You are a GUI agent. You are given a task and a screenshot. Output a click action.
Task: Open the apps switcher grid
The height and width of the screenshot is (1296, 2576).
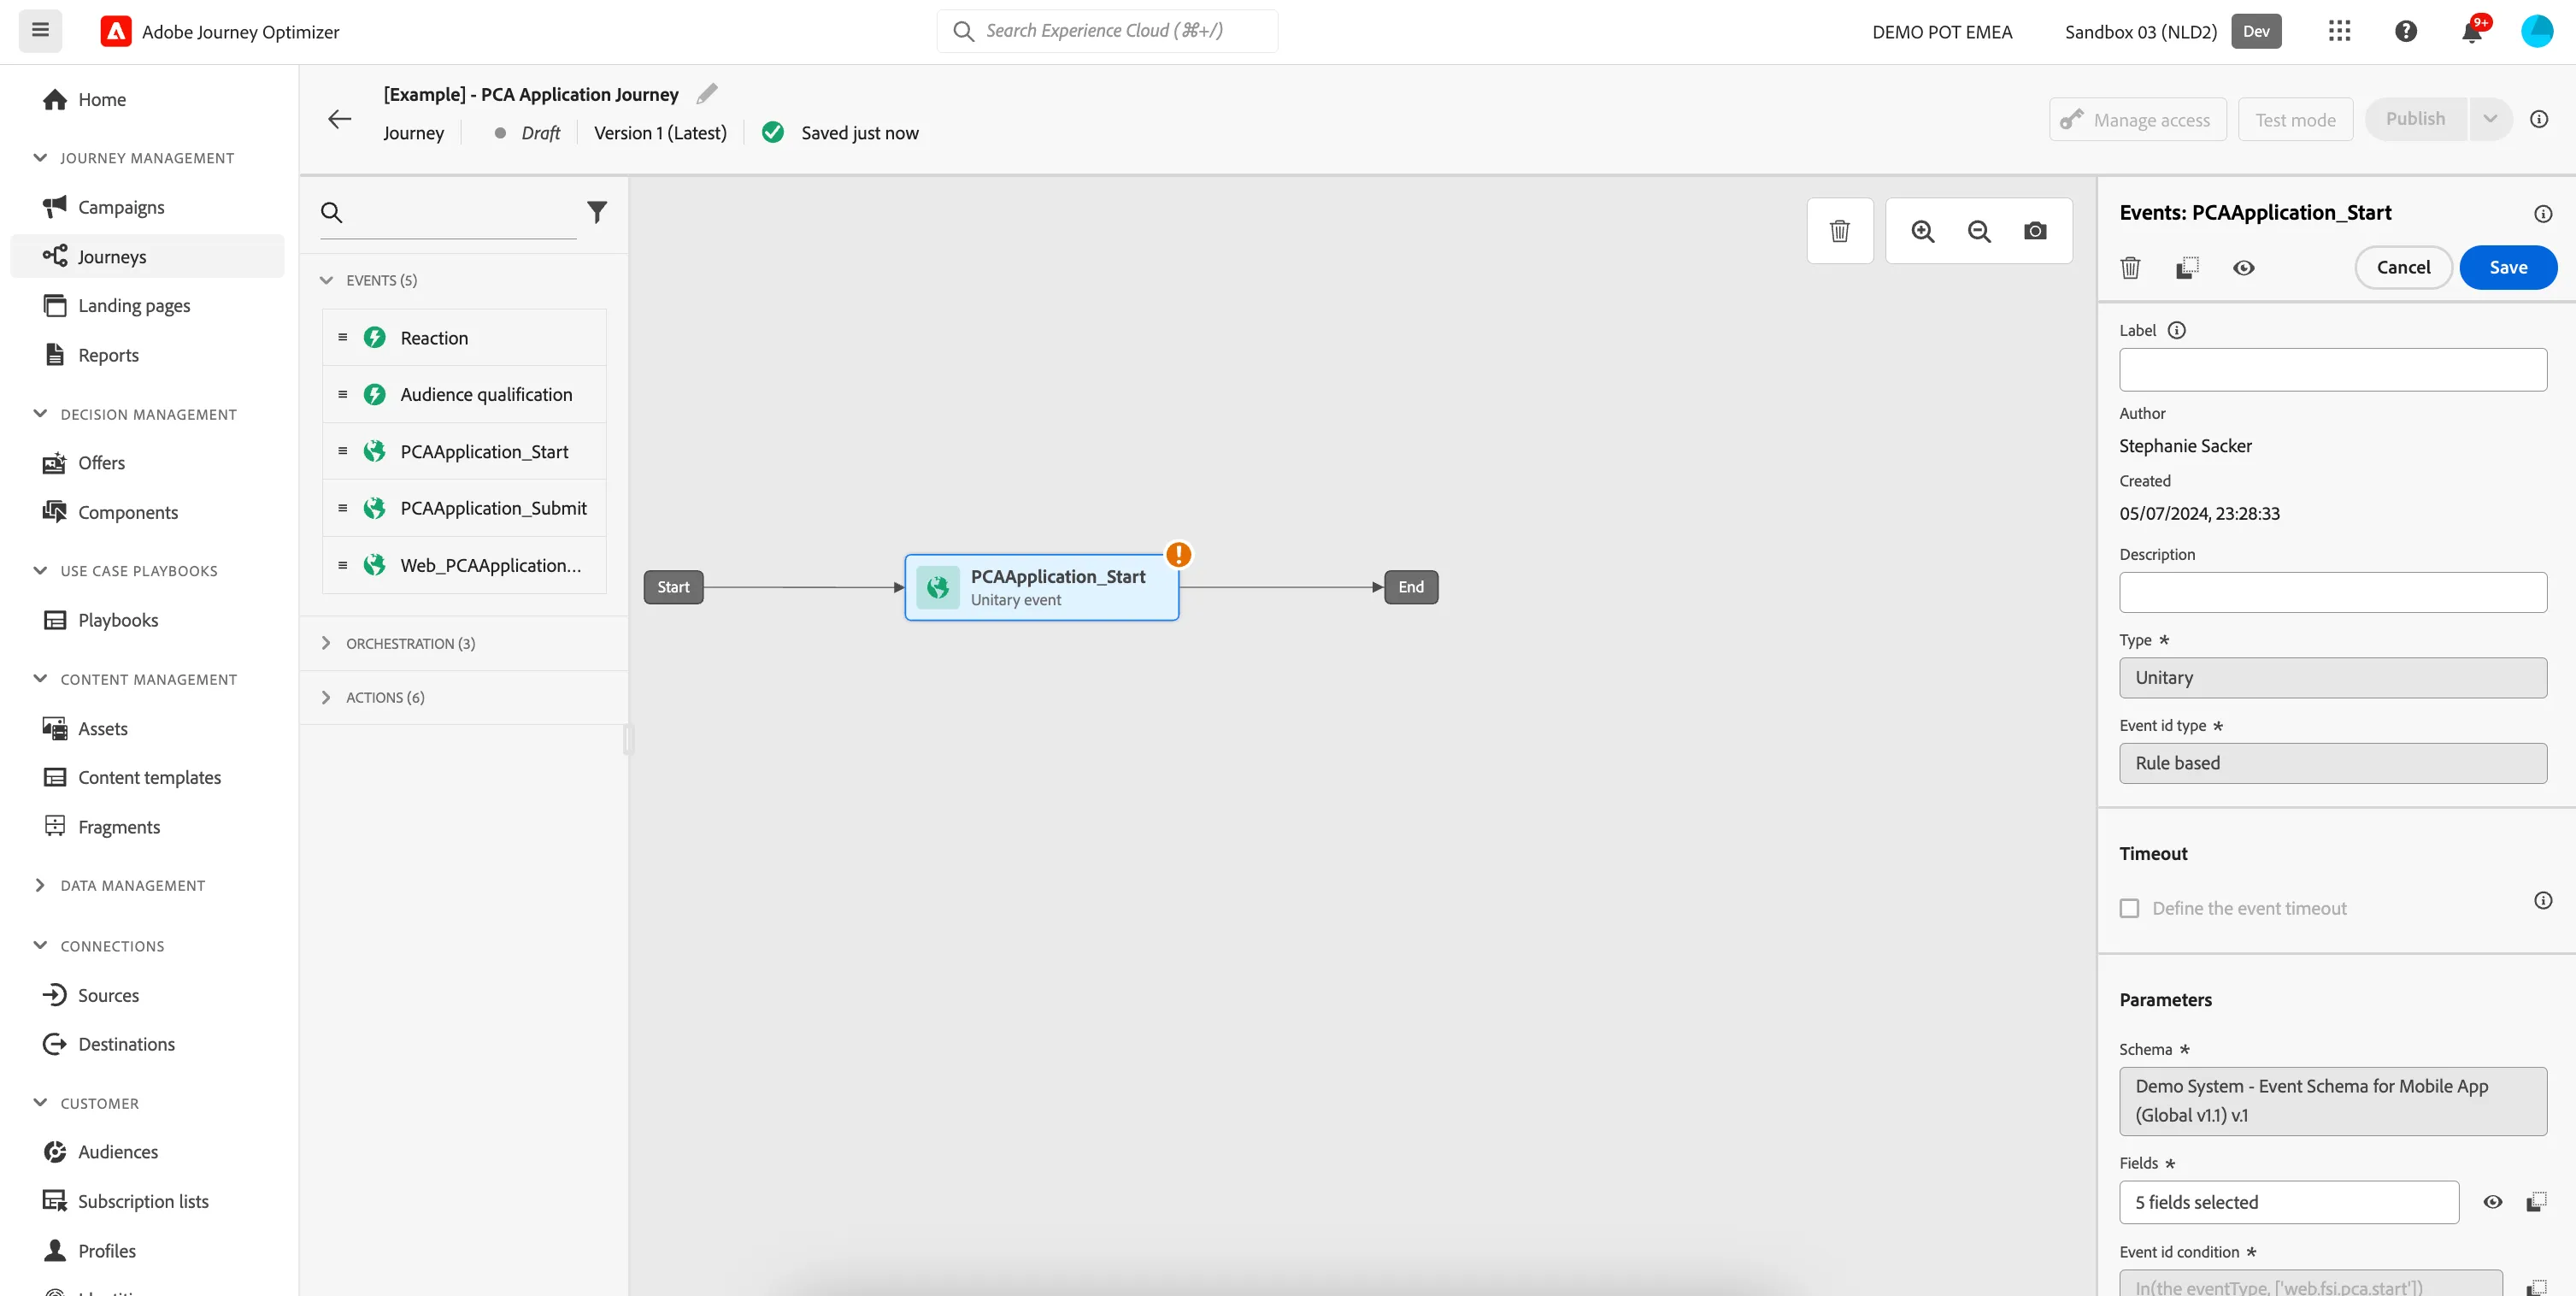click(2339, 31)
